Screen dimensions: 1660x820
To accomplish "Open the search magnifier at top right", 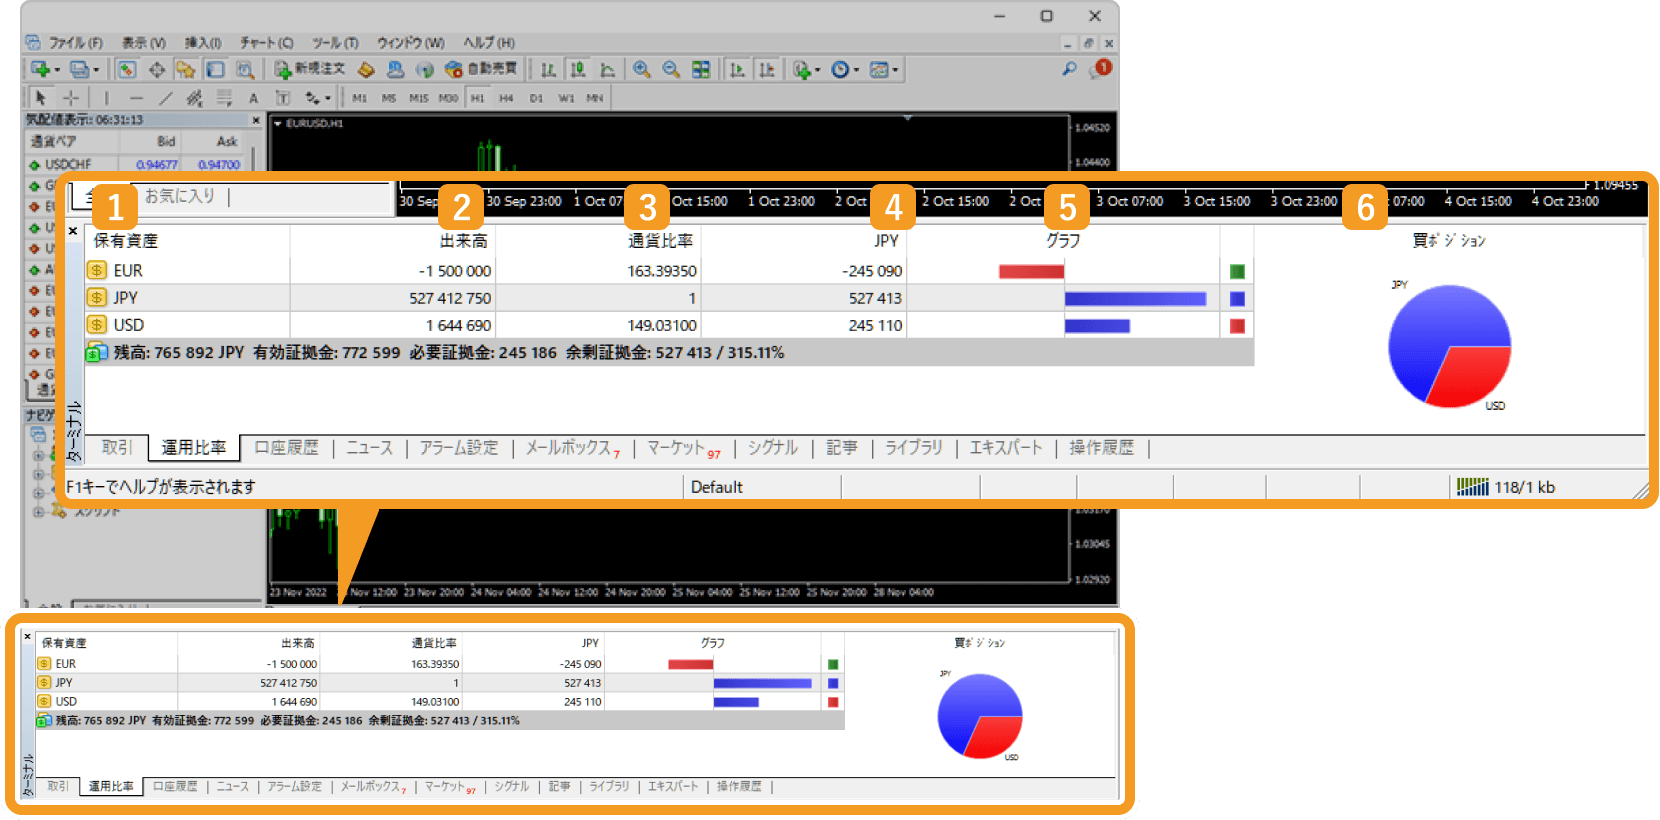I will click(1069, 69).
